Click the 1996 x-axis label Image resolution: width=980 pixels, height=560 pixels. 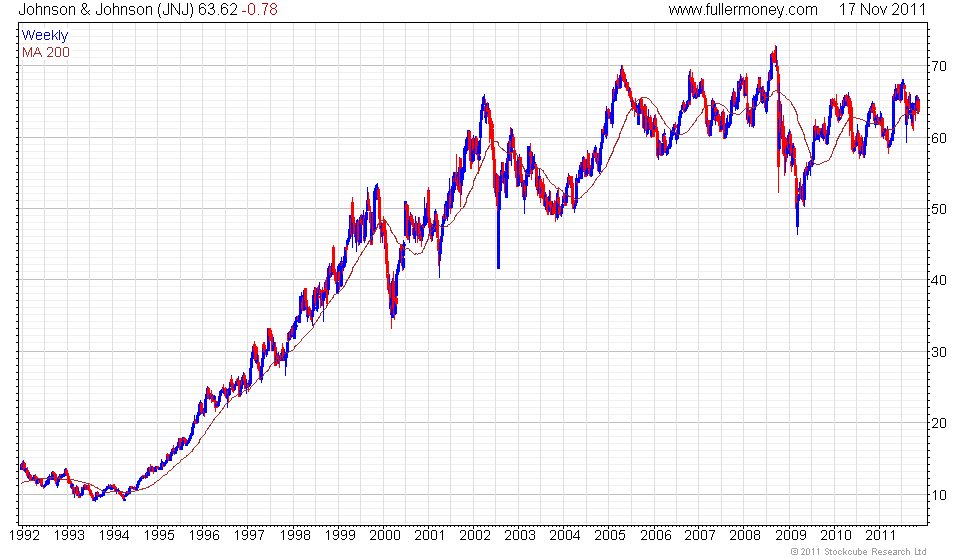point(204,535)
